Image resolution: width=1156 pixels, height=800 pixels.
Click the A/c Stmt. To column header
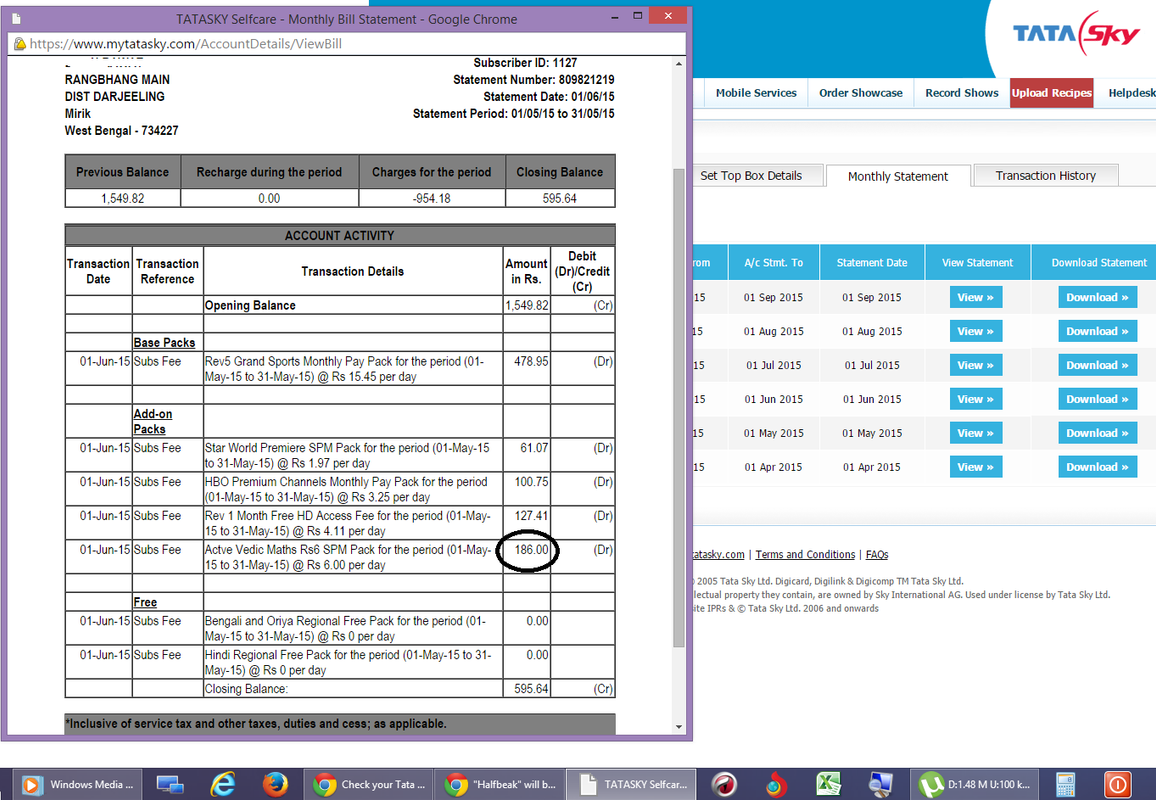[773, 262]
